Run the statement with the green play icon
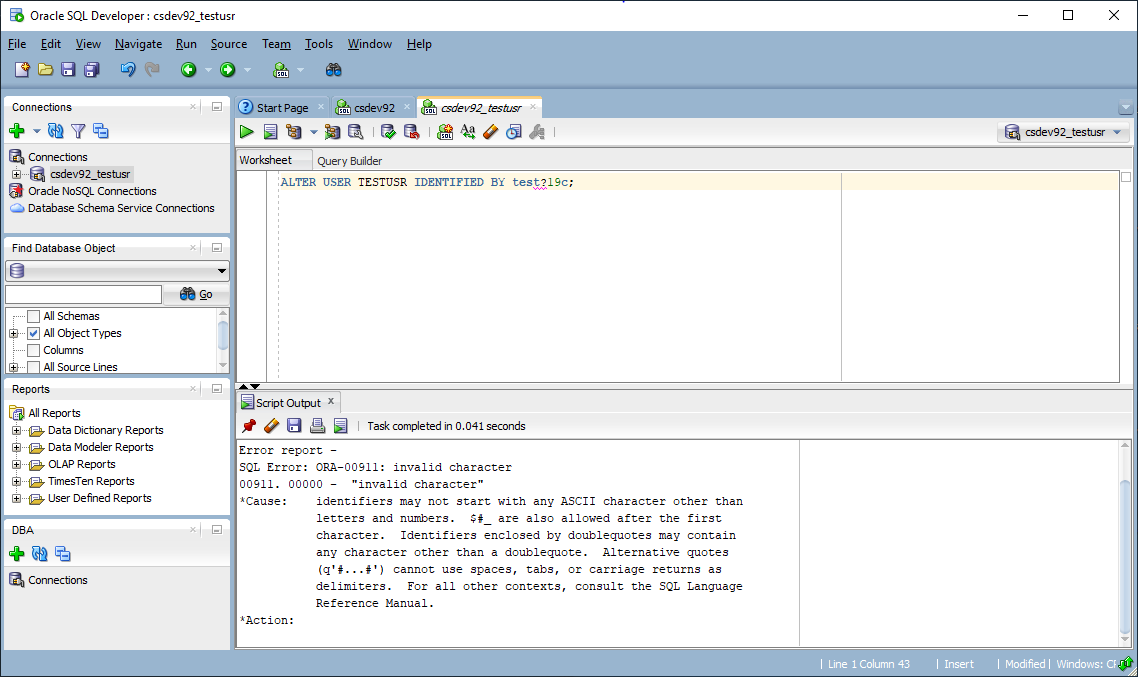This screenshot has height=677, width=1138. [x=247, y=132]
